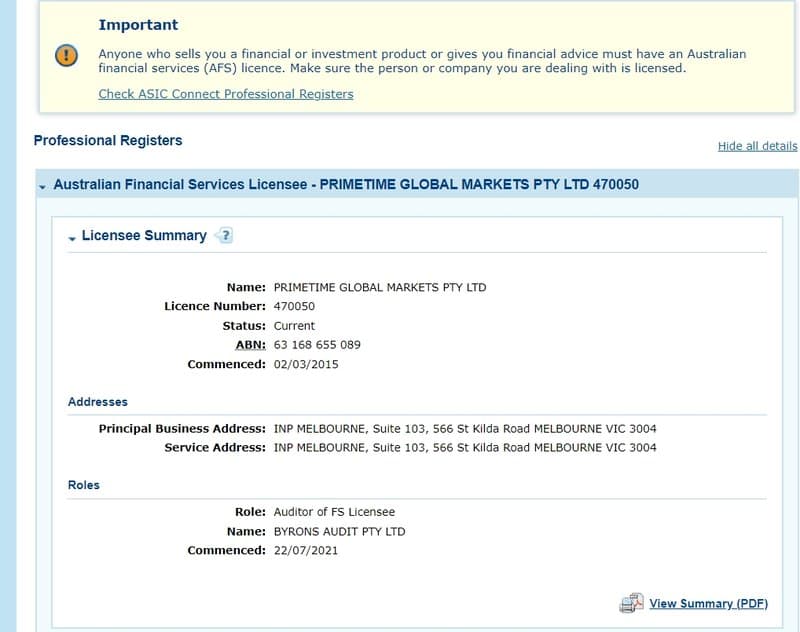
Task: Click the auditor name BYRONS AUDIT PTY LTD
Action: (339, 532)
